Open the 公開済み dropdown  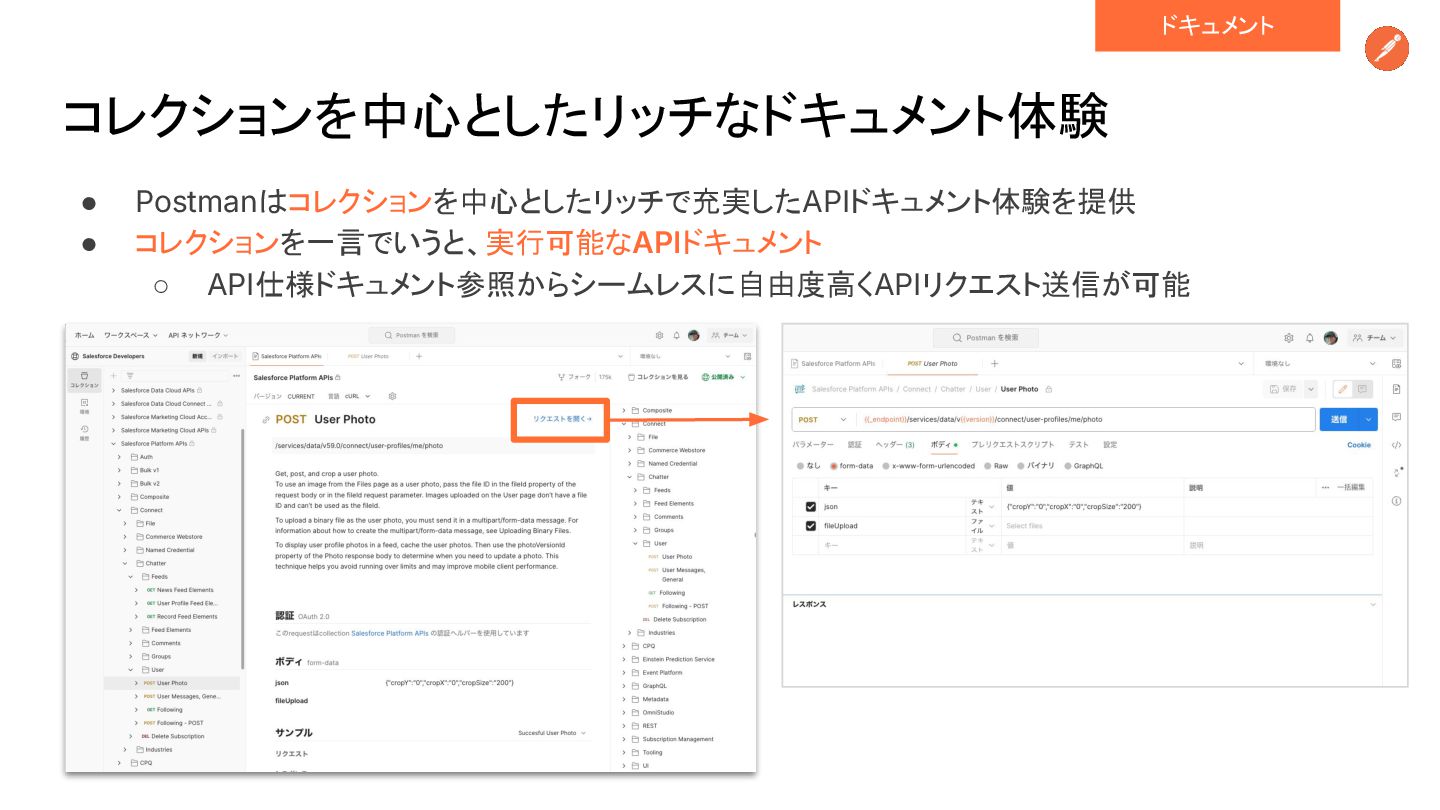point(724,377)
